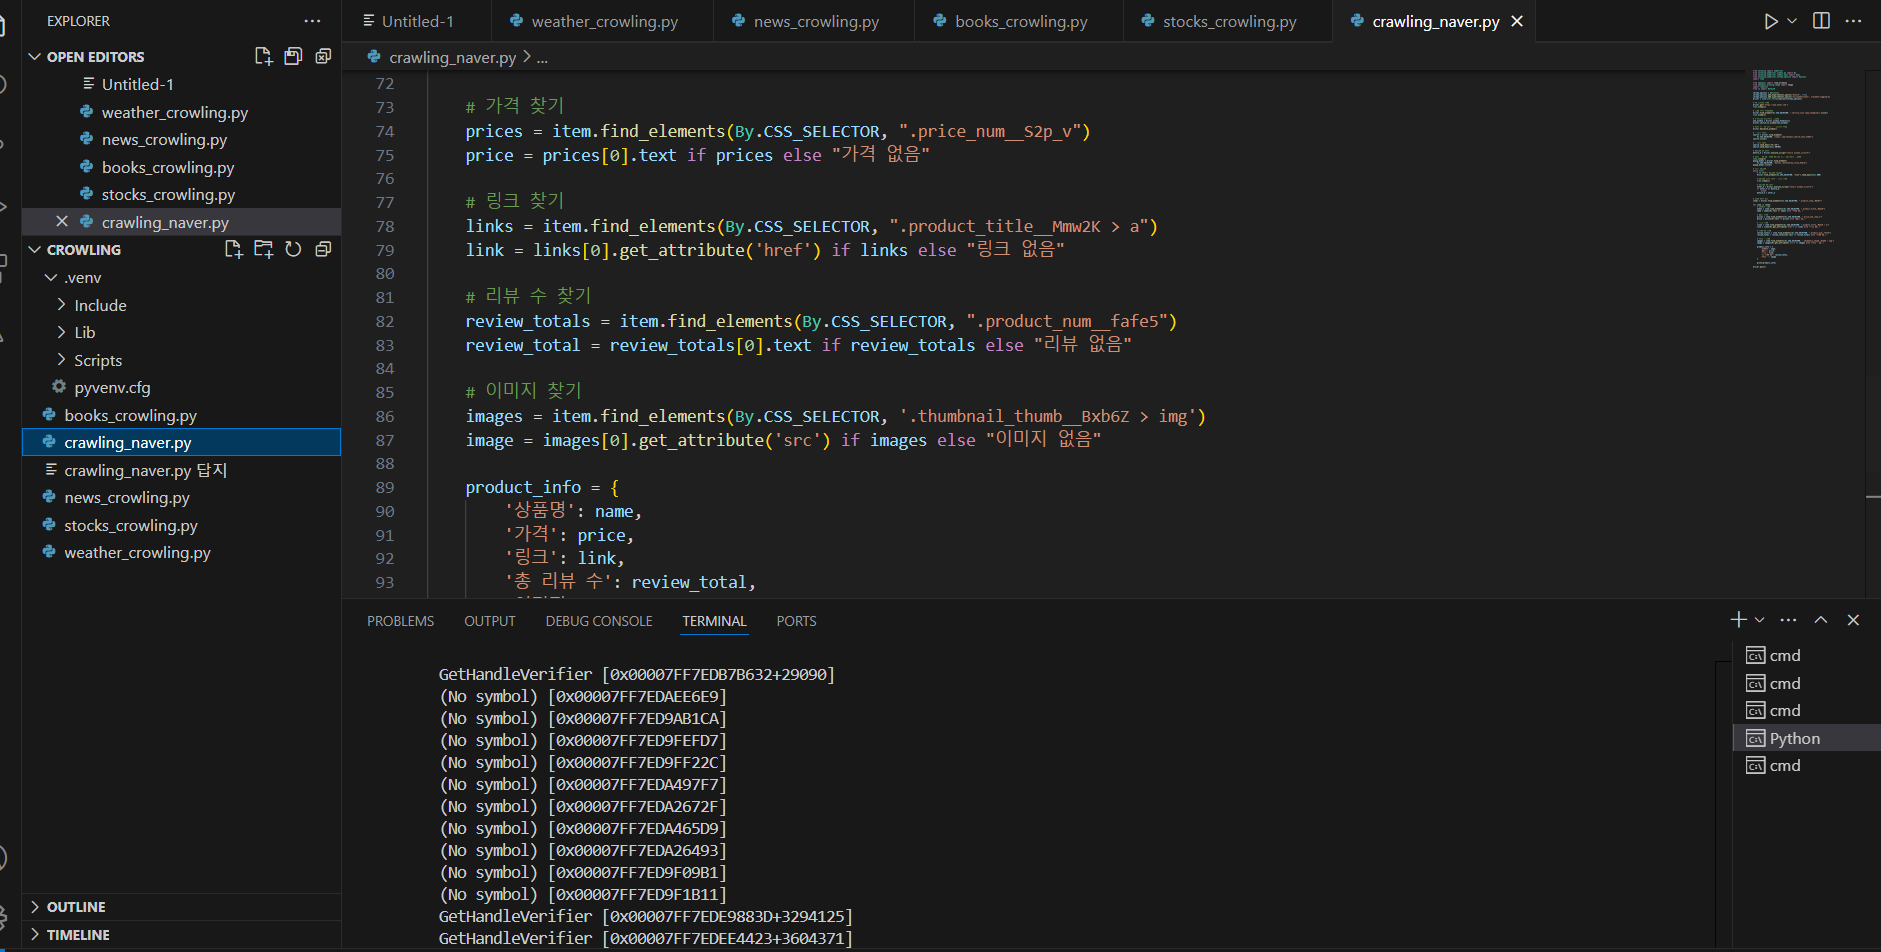Select the third cmd terminal instance
Screen dimensions: 1881x952
pyautogui.click(x=1806, y=711)
